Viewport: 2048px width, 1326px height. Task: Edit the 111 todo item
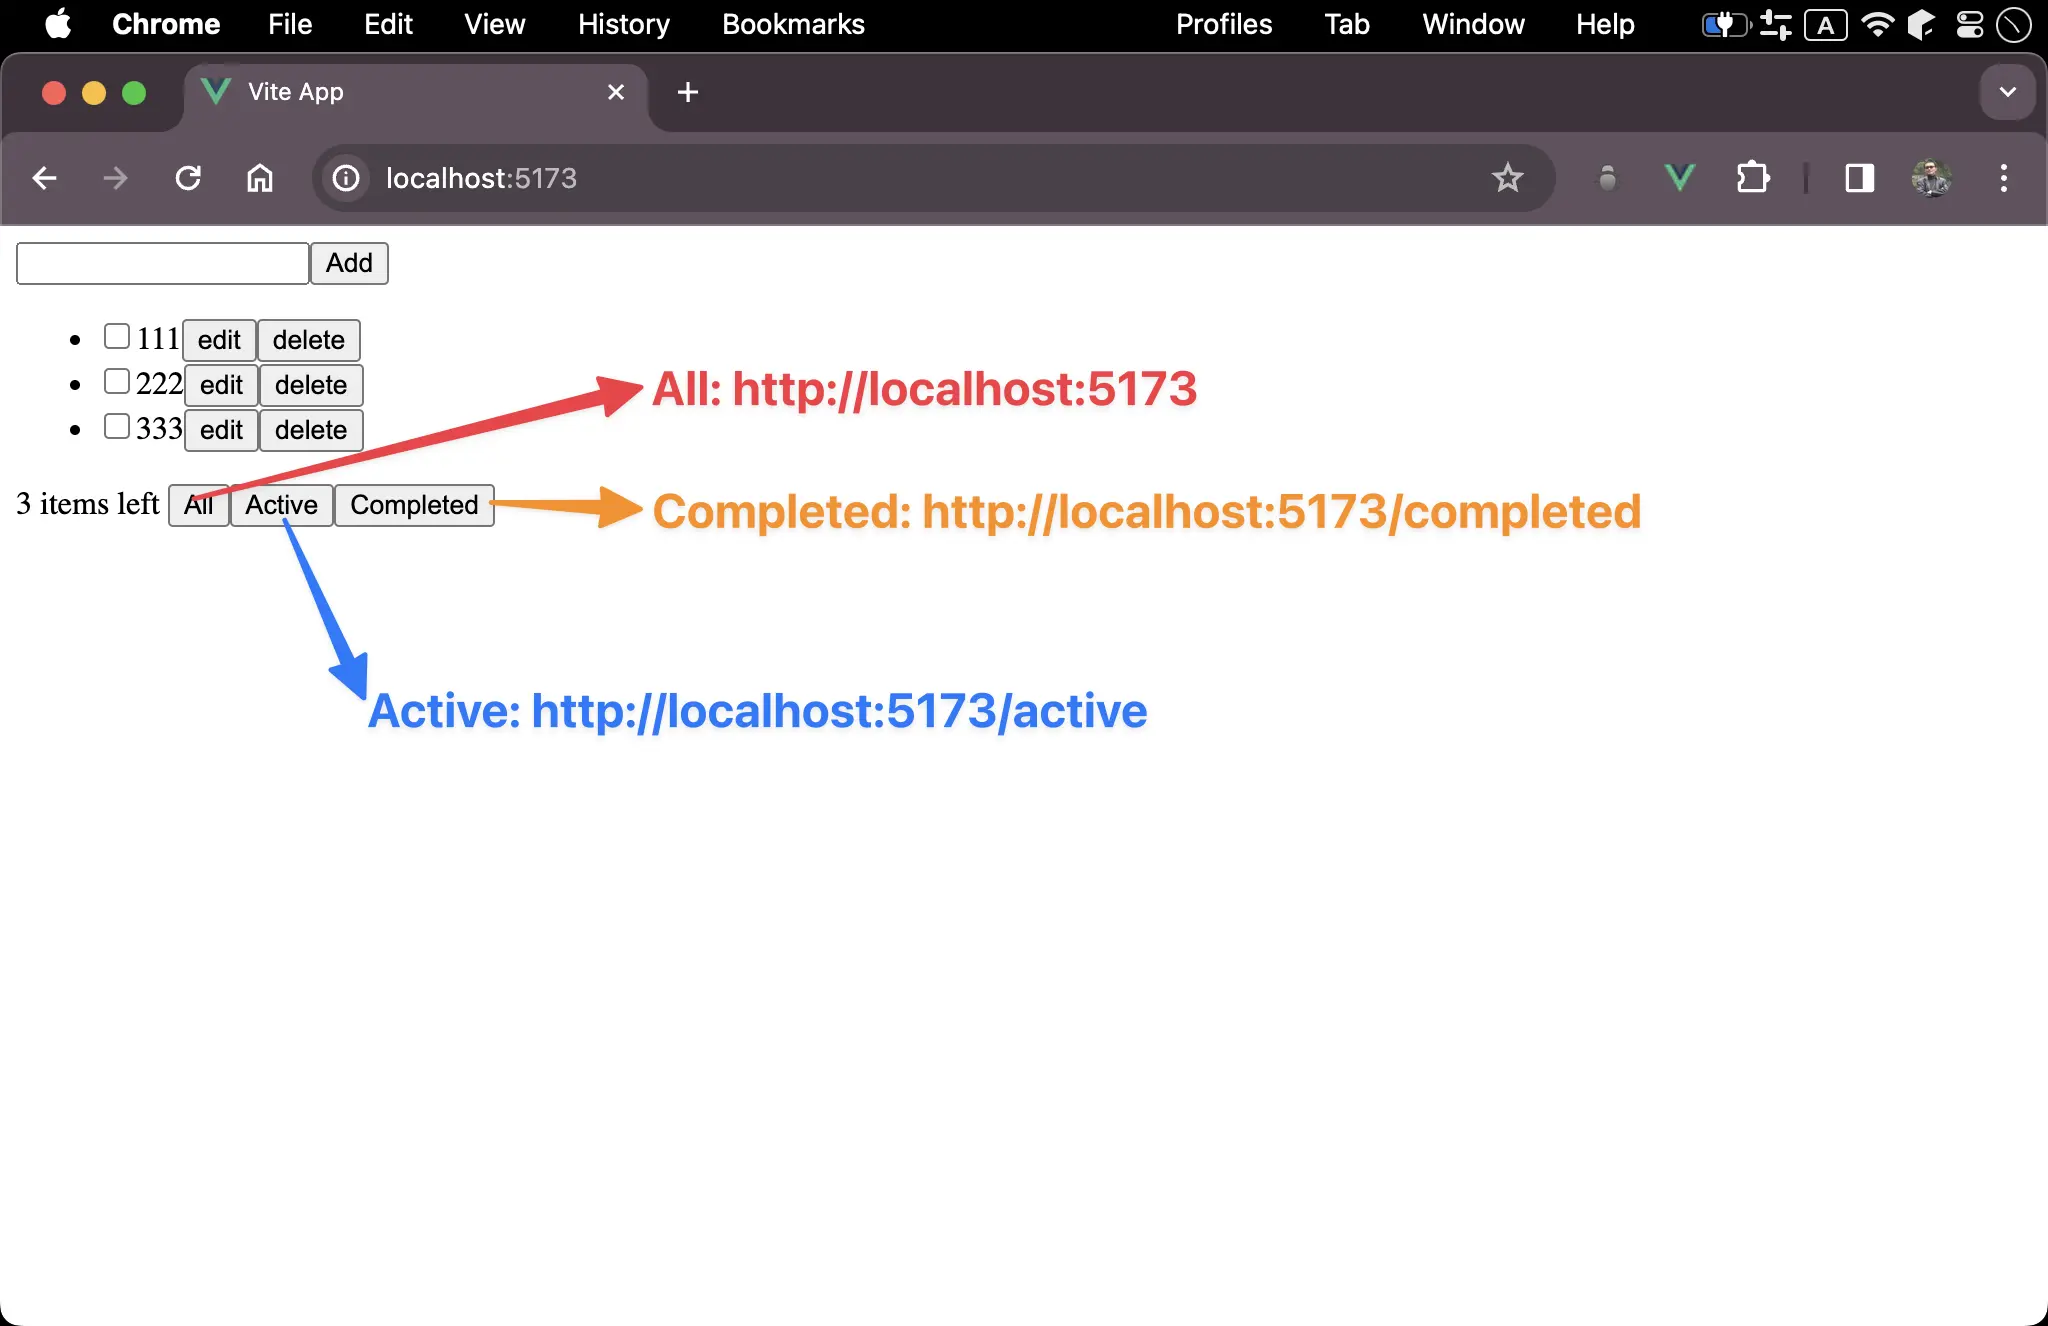coord(219,340)
